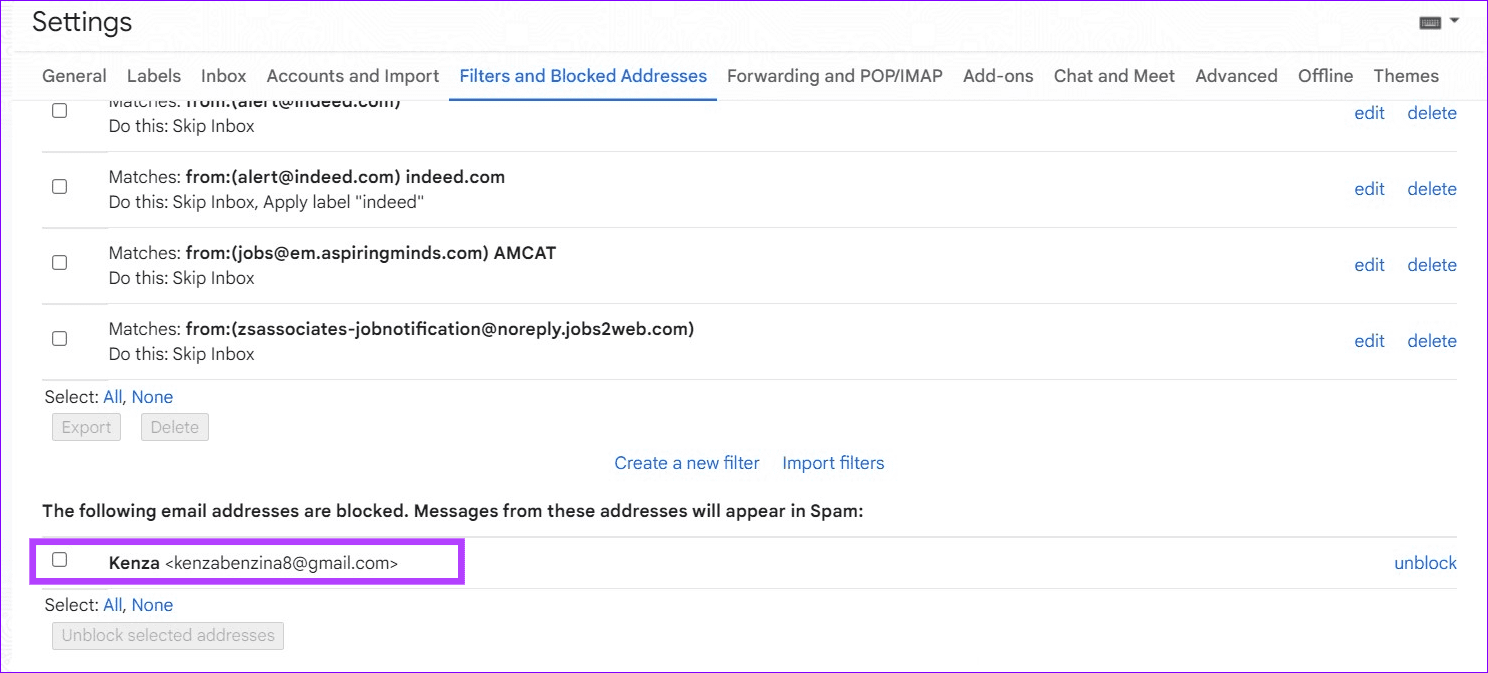
Task: Create a new filter
Action: (x=687, y=462)
